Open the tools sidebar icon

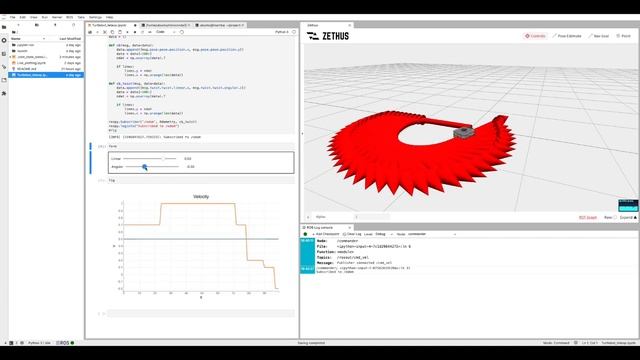[x=4, y=67]
